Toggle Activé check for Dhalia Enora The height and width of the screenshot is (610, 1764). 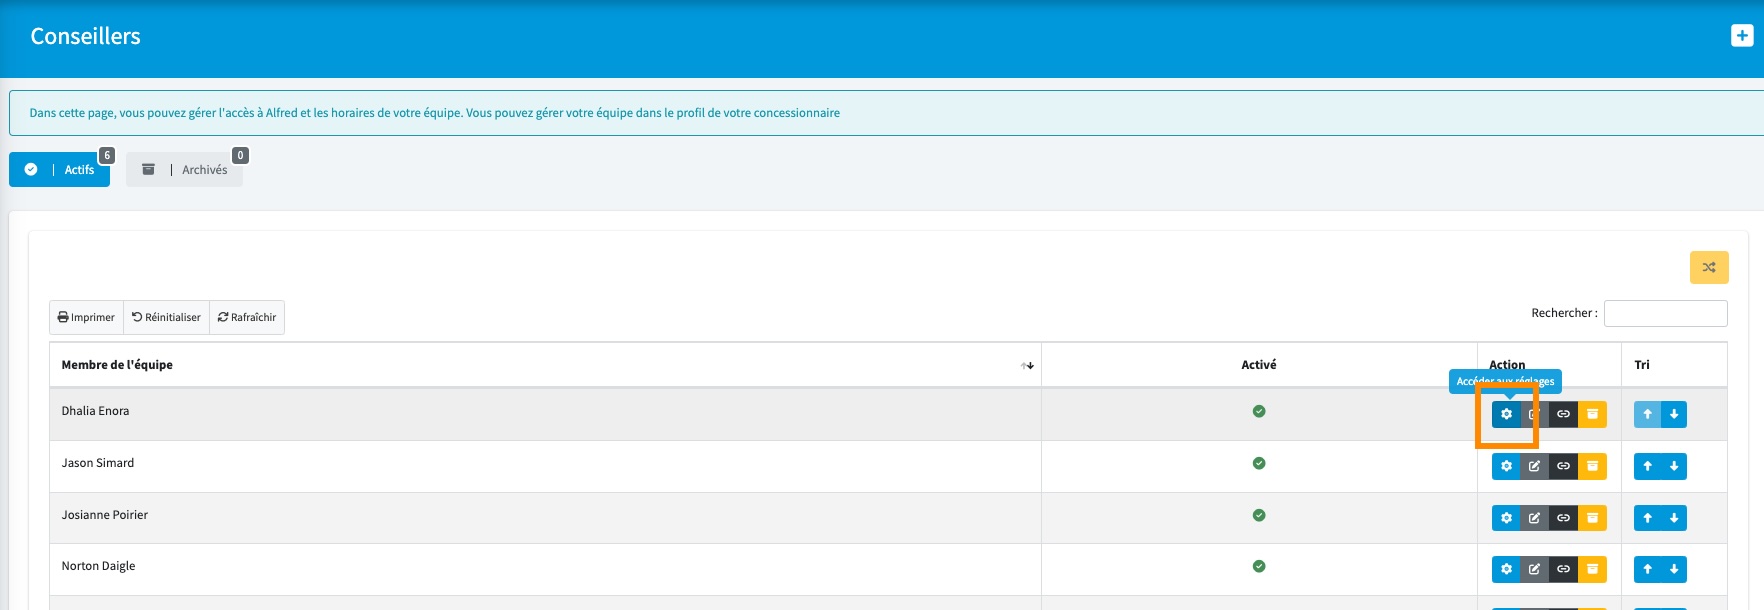click(x=1259, y=411)
